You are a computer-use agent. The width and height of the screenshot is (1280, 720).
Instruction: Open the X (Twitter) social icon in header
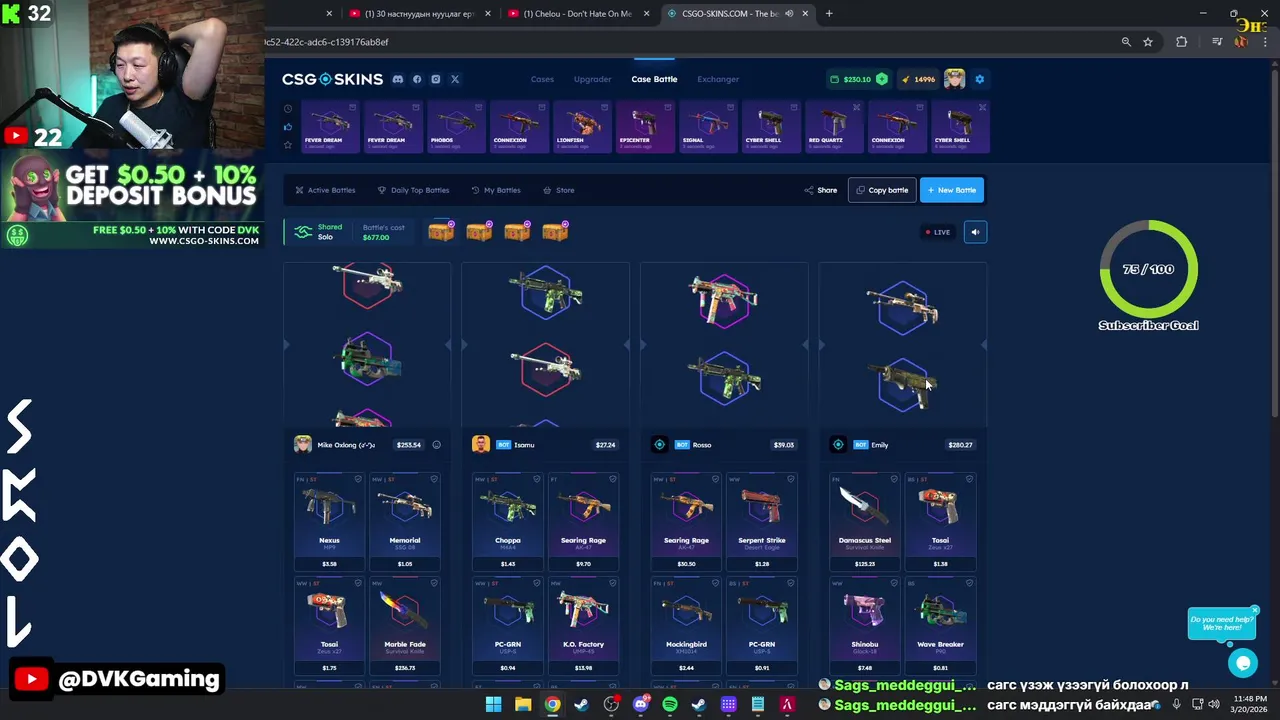pos(455,79)
